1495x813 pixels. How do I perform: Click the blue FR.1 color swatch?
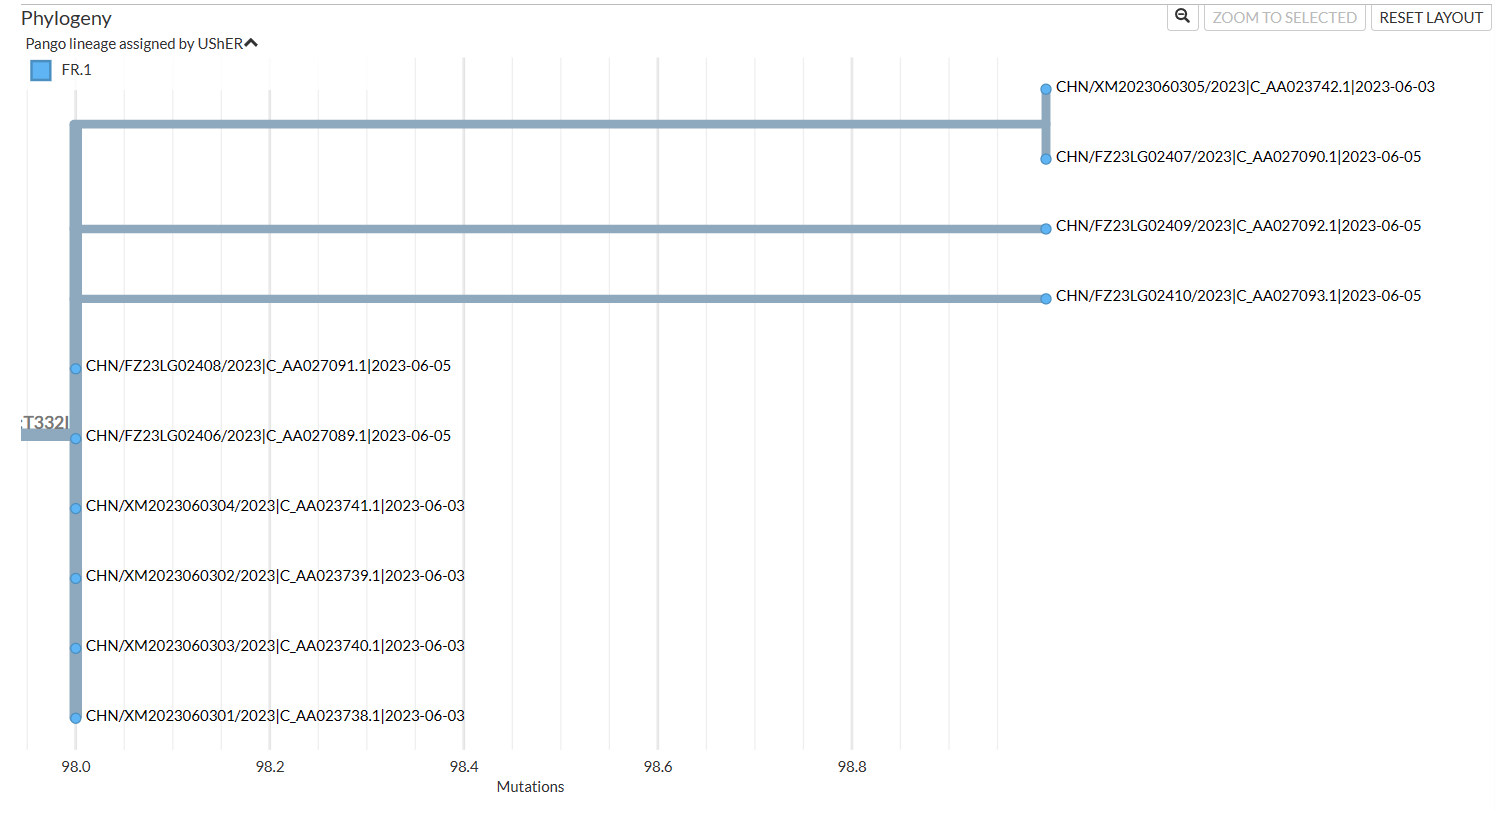(x=40, y=70)
